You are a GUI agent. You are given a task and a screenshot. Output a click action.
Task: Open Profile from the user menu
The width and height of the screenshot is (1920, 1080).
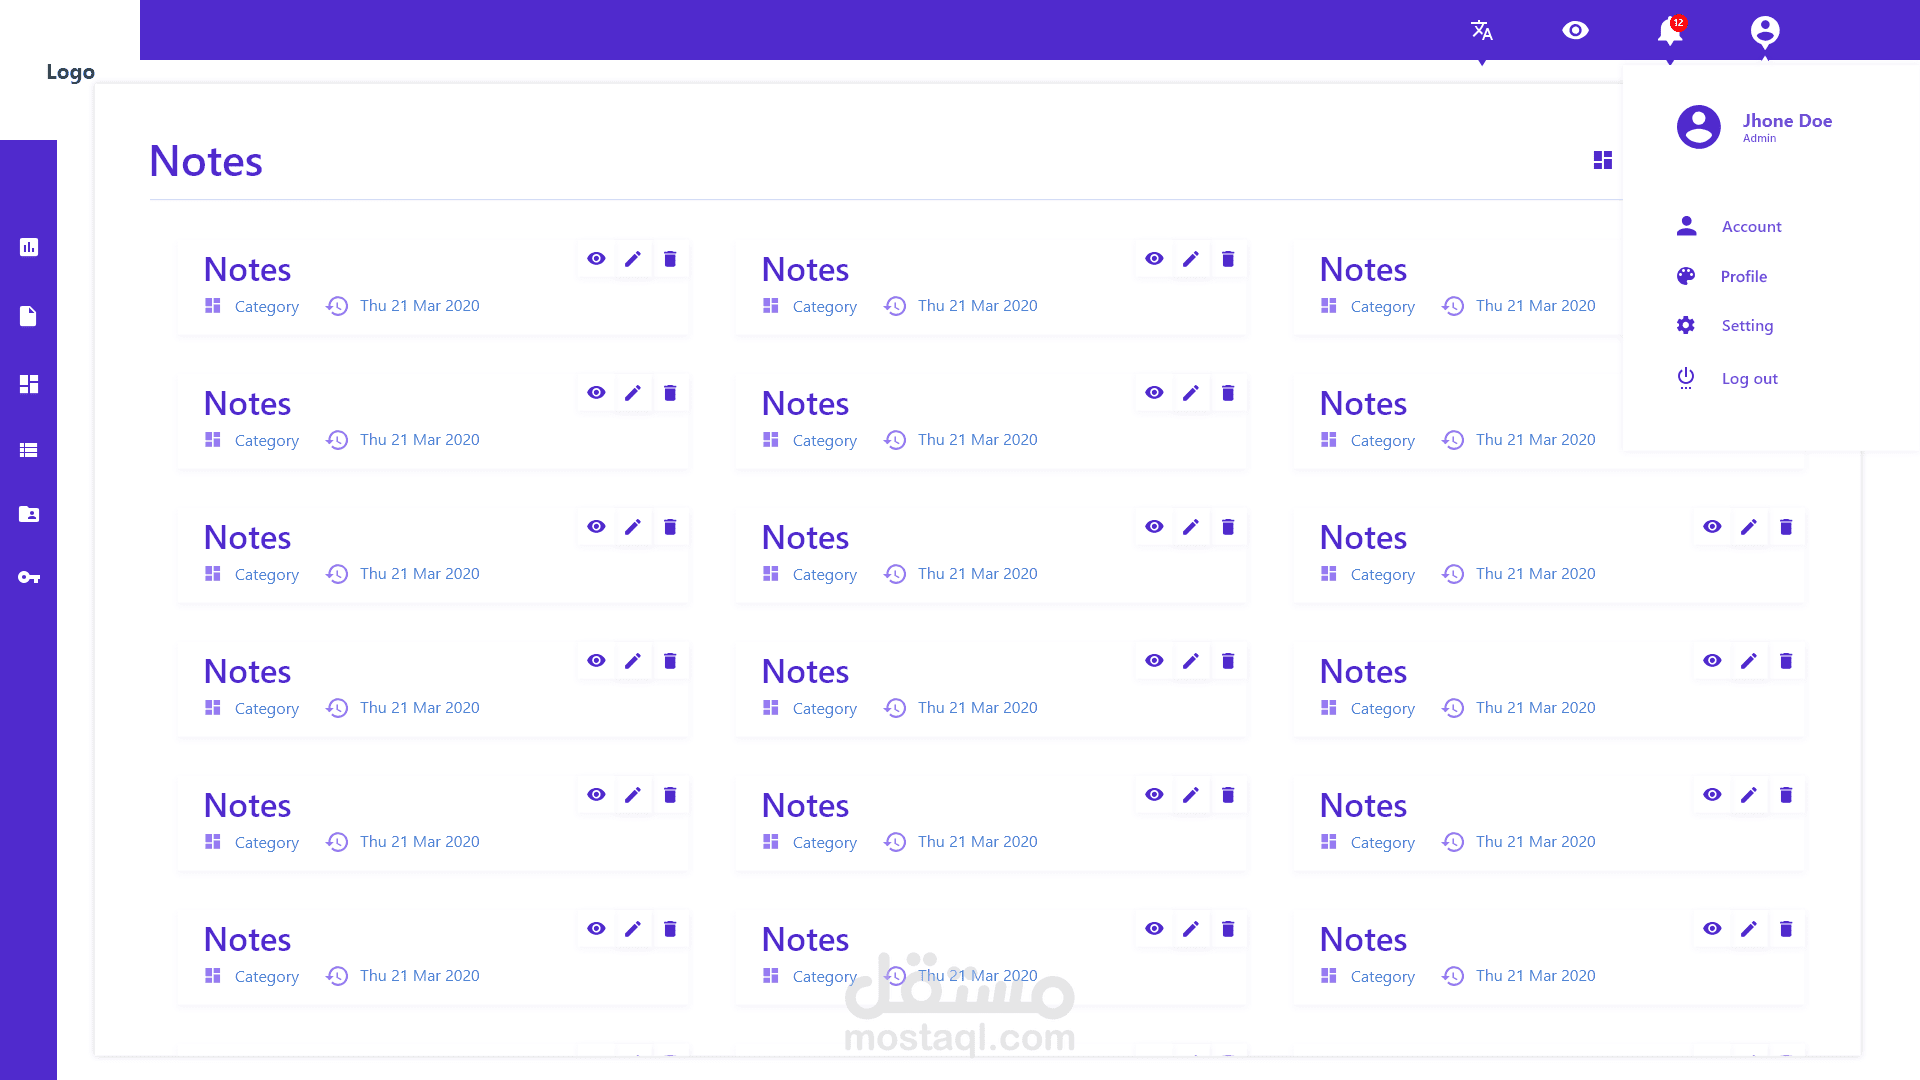coord(1743,277)
